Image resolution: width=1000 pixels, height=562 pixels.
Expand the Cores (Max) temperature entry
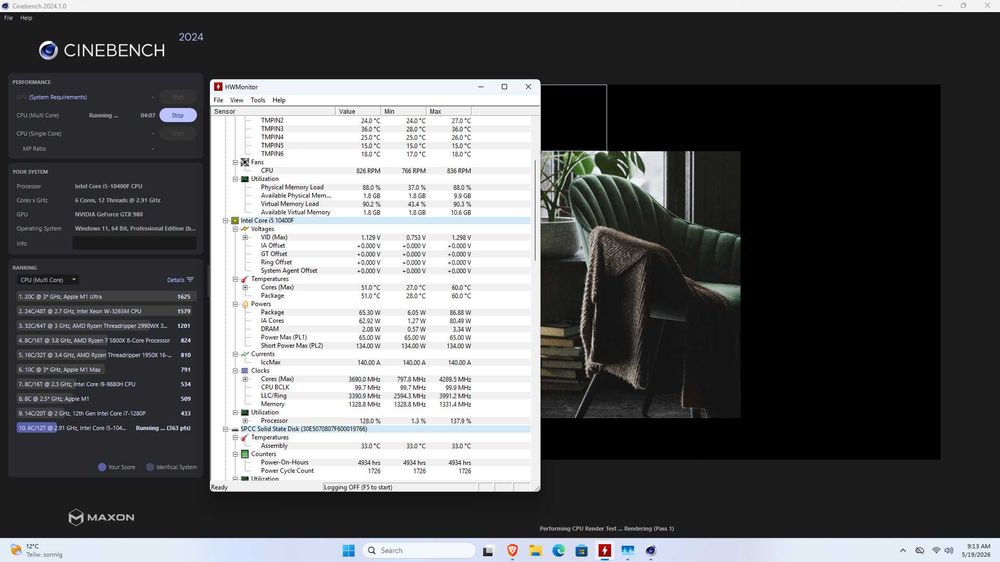click(245, 287)
